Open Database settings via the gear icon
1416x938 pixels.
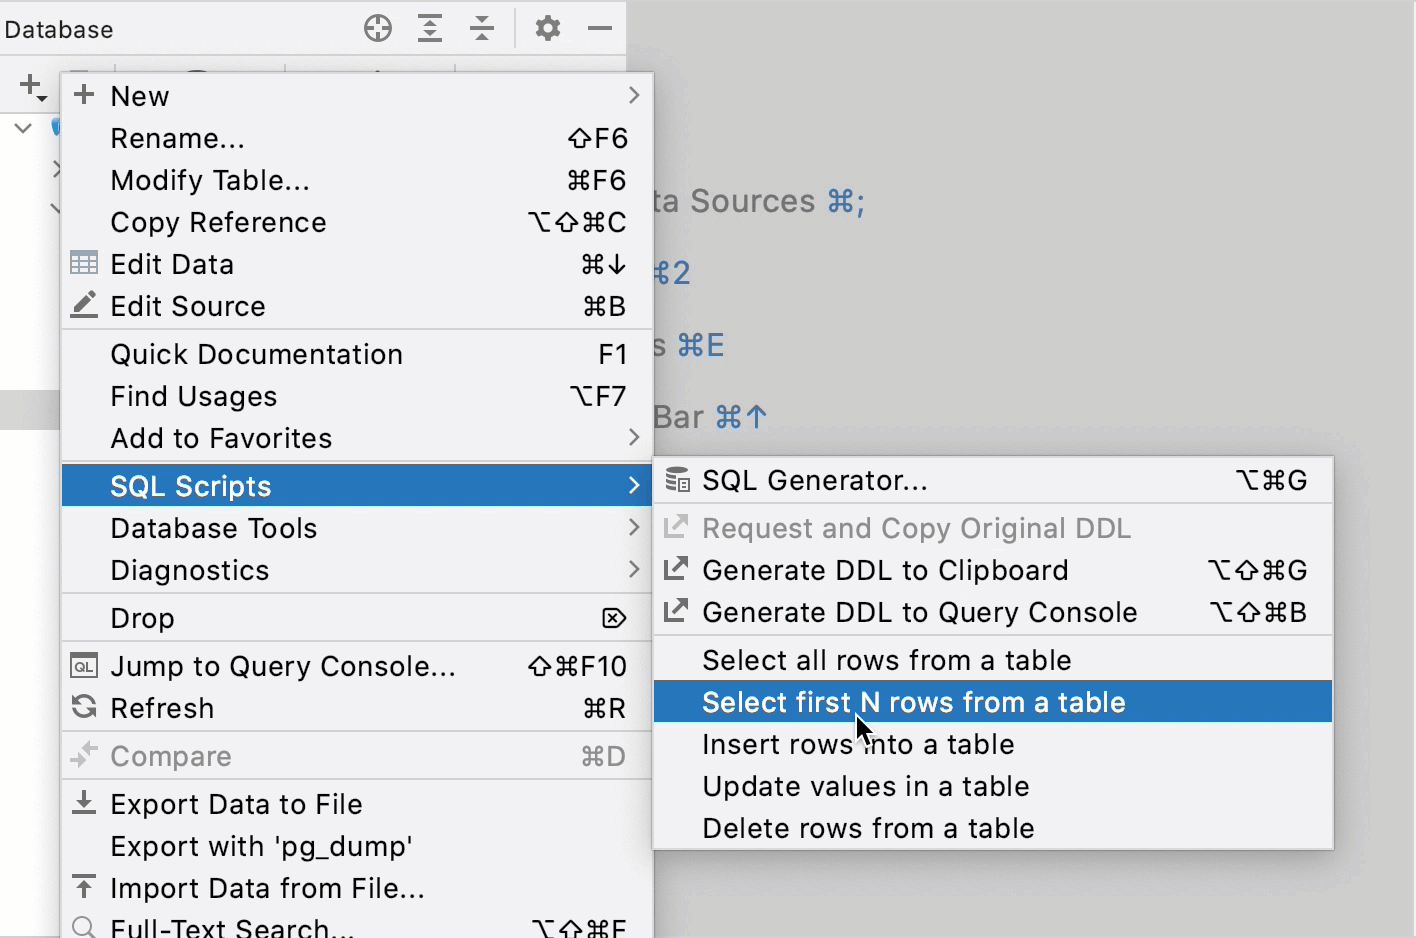click(x=546, y=28)
